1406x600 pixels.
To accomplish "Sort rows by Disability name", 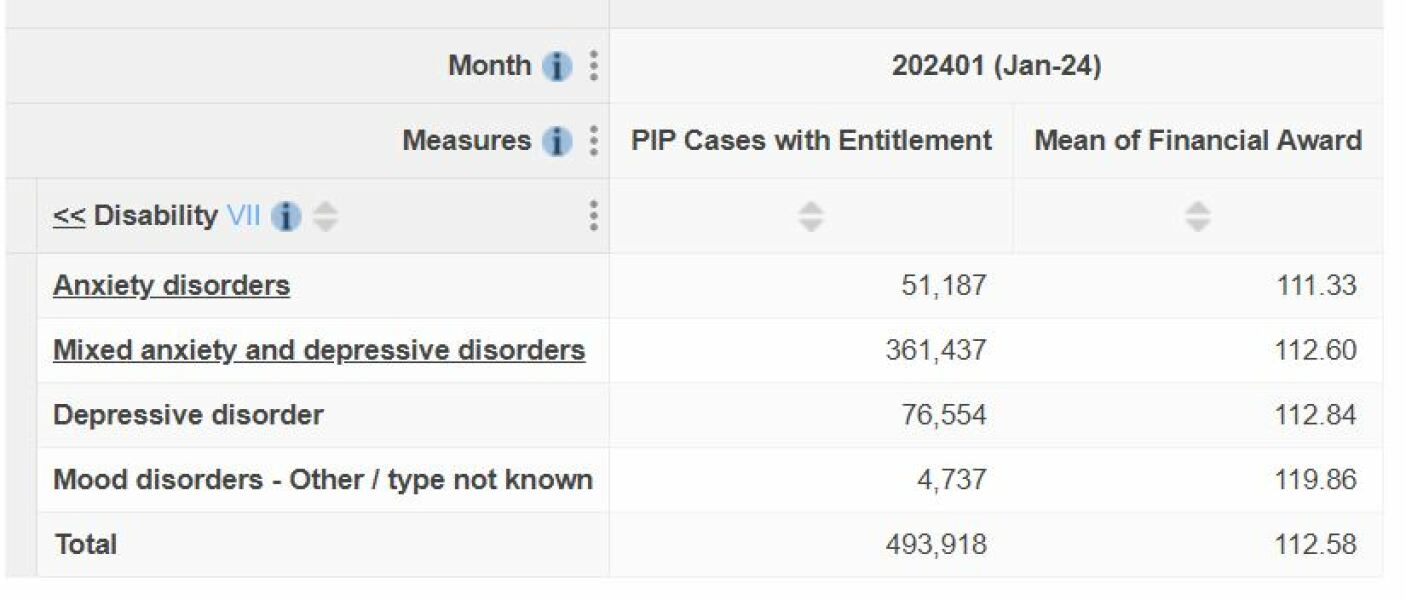I will [x=324, y=216].
